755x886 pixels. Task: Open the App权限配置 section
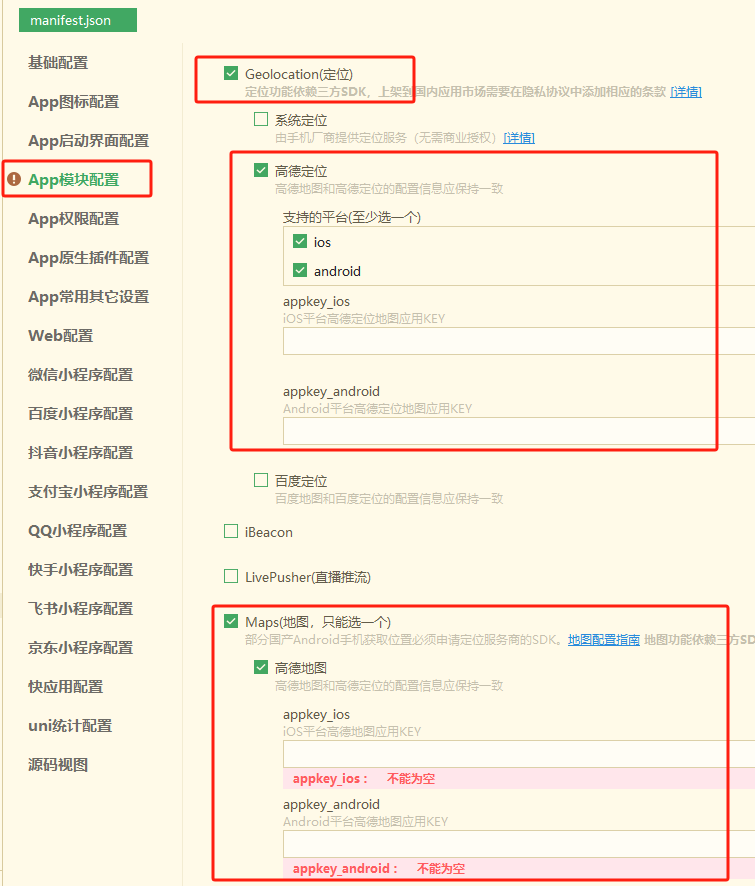pos(73,219)
